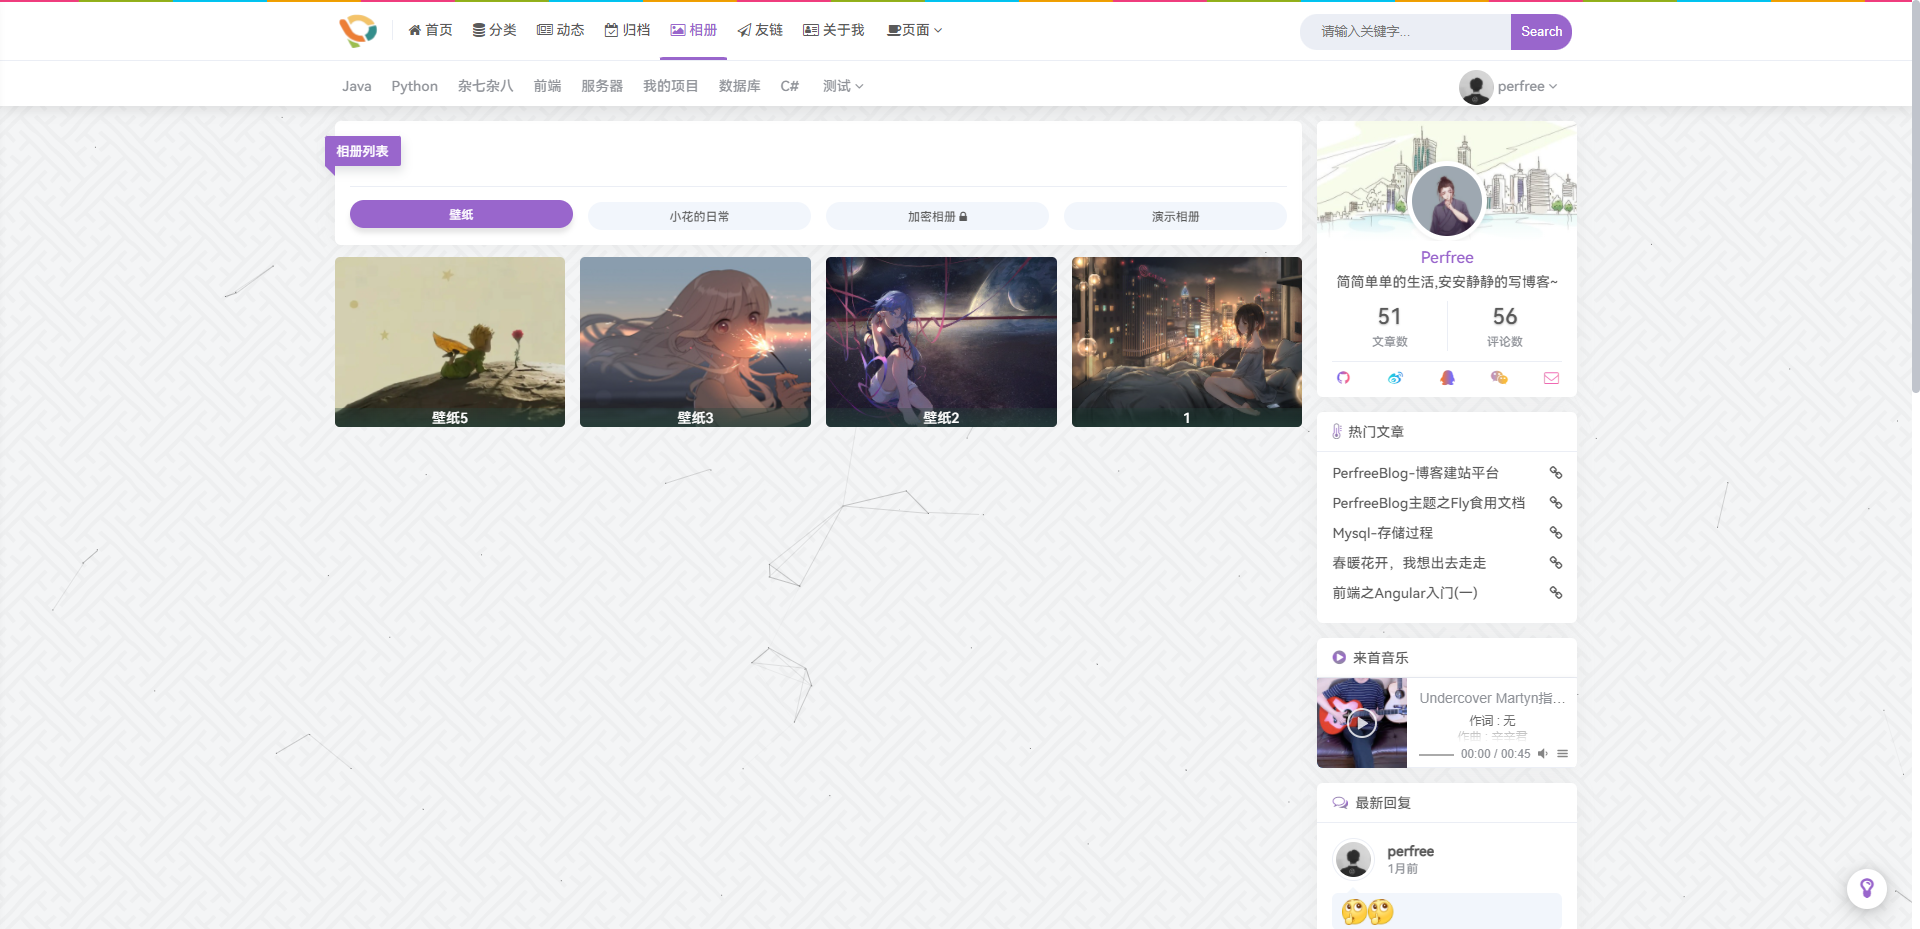Open 春暖花开，我想出去走走 article link
The image size is (1920, 929).
pos(1409,563)
